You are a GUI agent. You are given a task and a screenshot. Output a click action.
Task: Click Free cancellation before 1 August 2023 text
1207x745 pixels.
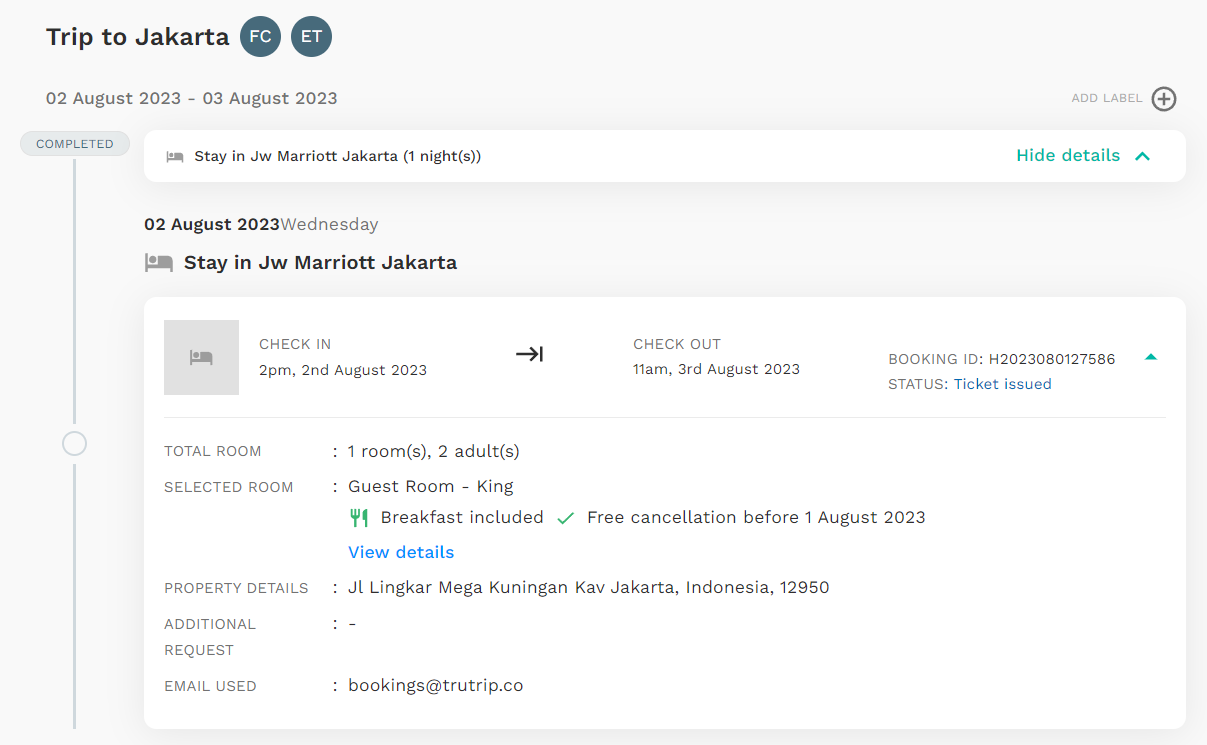tap(756, 518)
